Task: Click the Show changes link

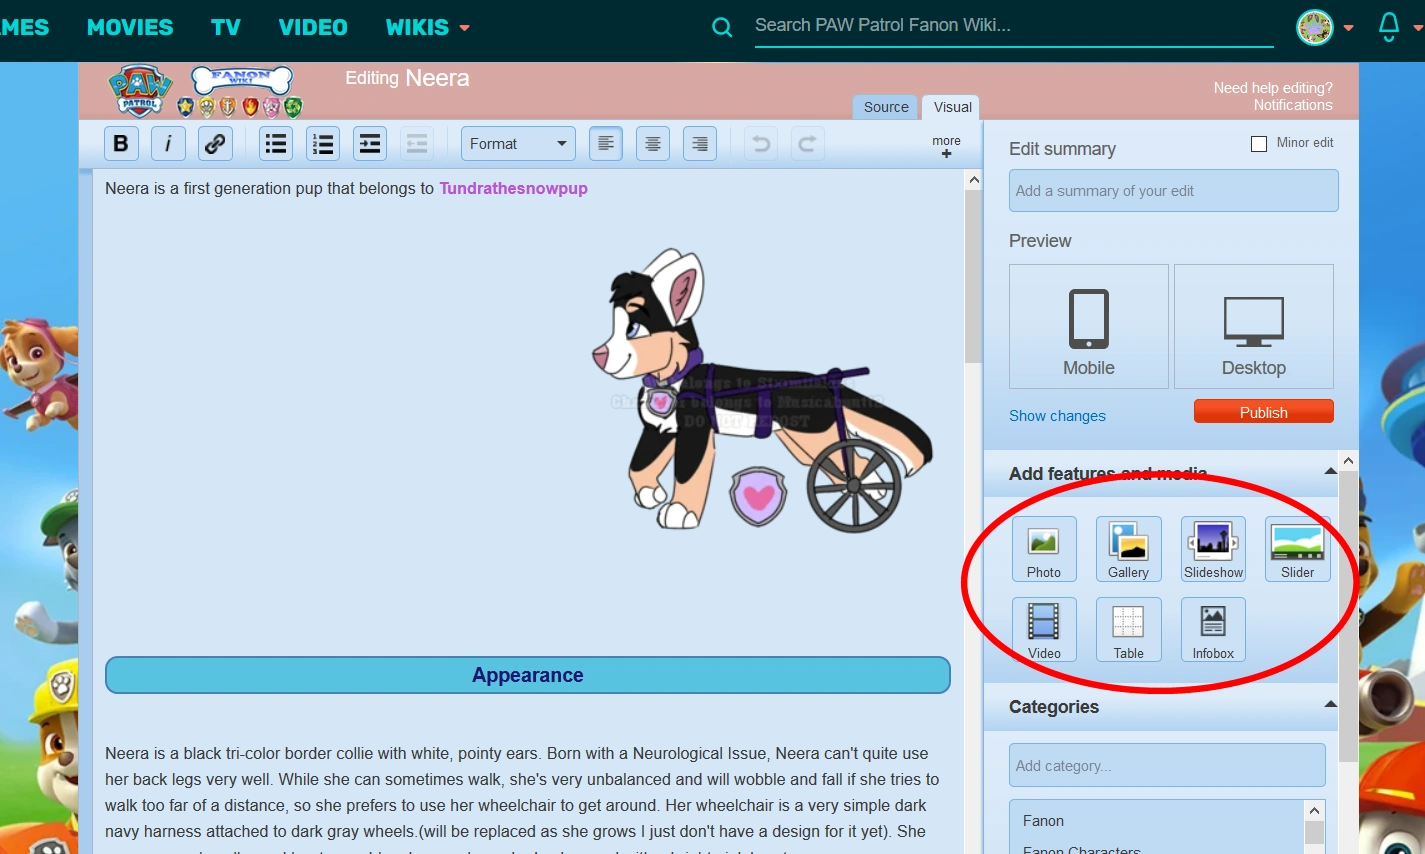Action: (1057, 416)
